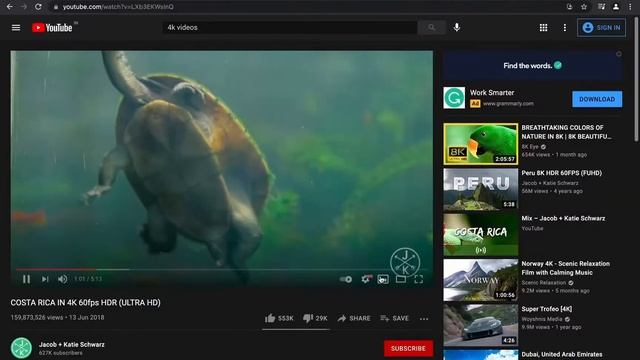Open 'BREATHTAKING COLORS OF NATURE IN 8K' title
Screen dimensions: 640x360
point(566,132)
